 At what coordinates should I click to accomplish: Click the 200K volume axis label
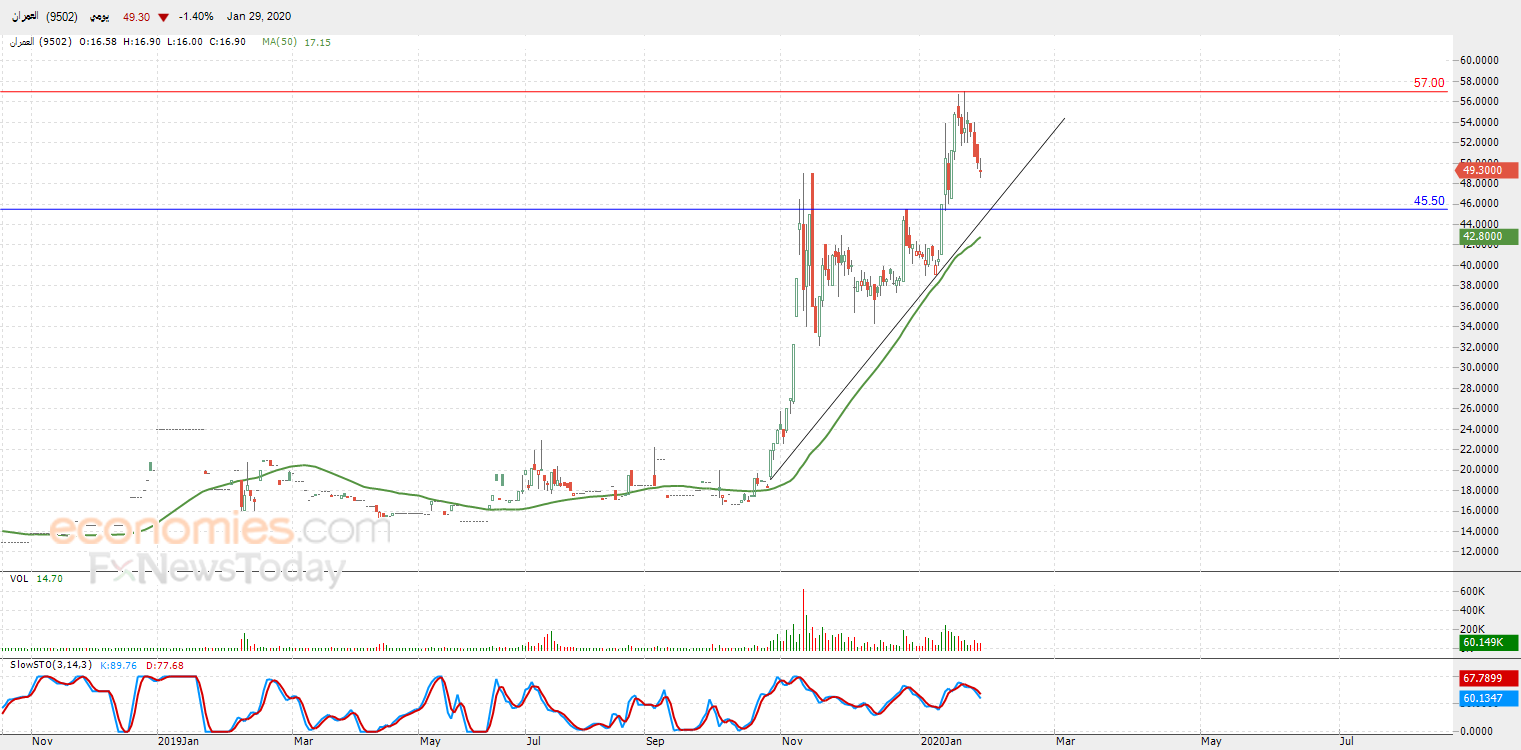pyautogui.click(x=1473, y=630)
